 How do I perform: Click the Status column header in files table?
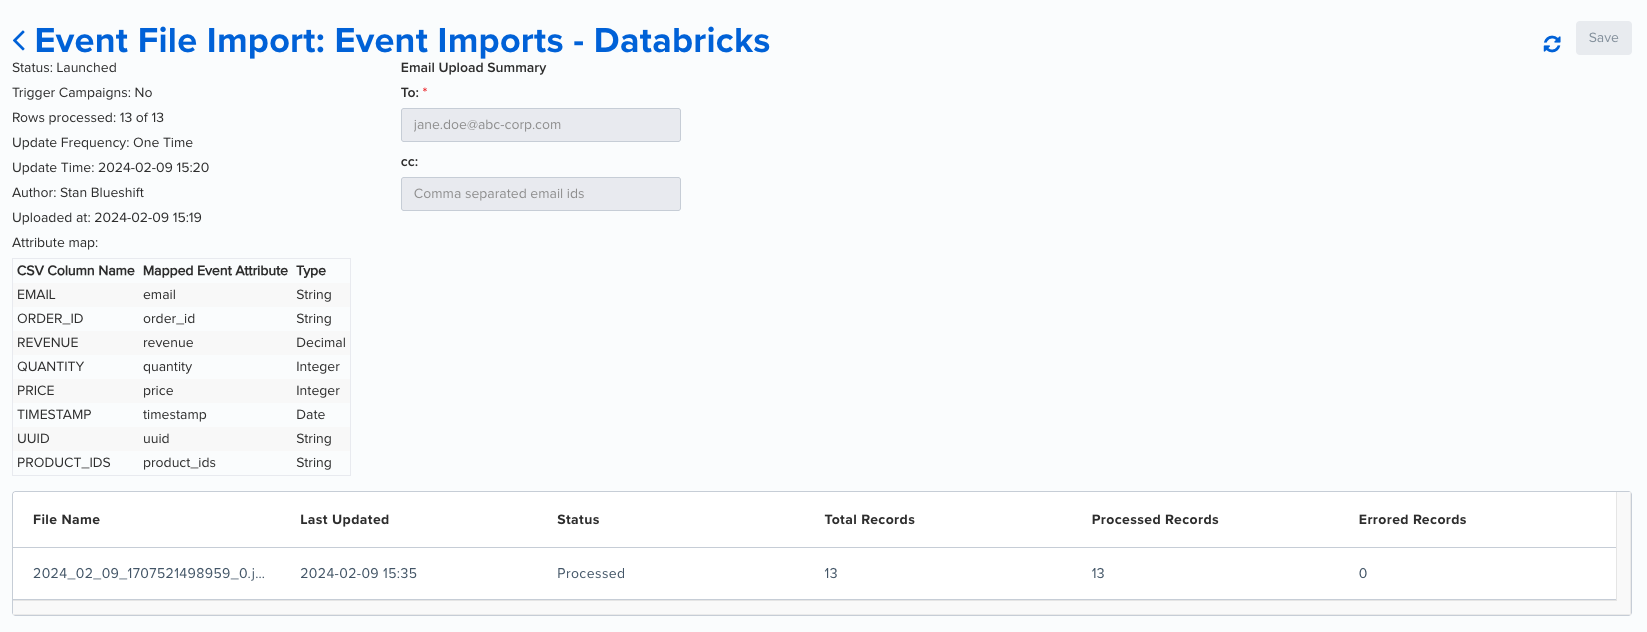[578, 520]
